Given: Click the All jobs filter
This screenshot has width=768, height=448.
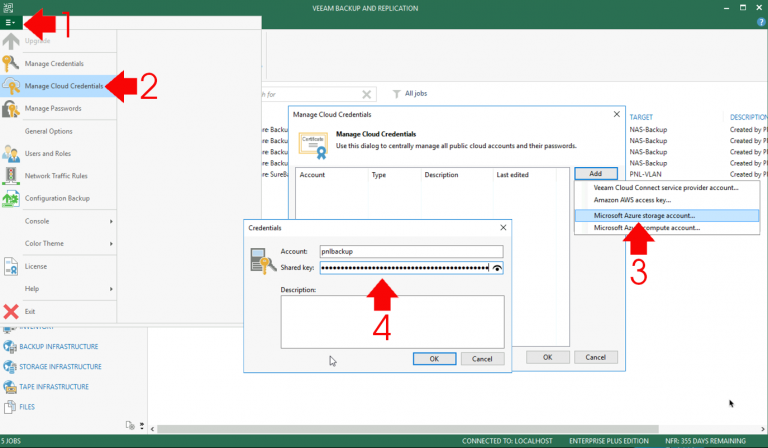Looking at the screenshot, I should (x=410, y=94).
